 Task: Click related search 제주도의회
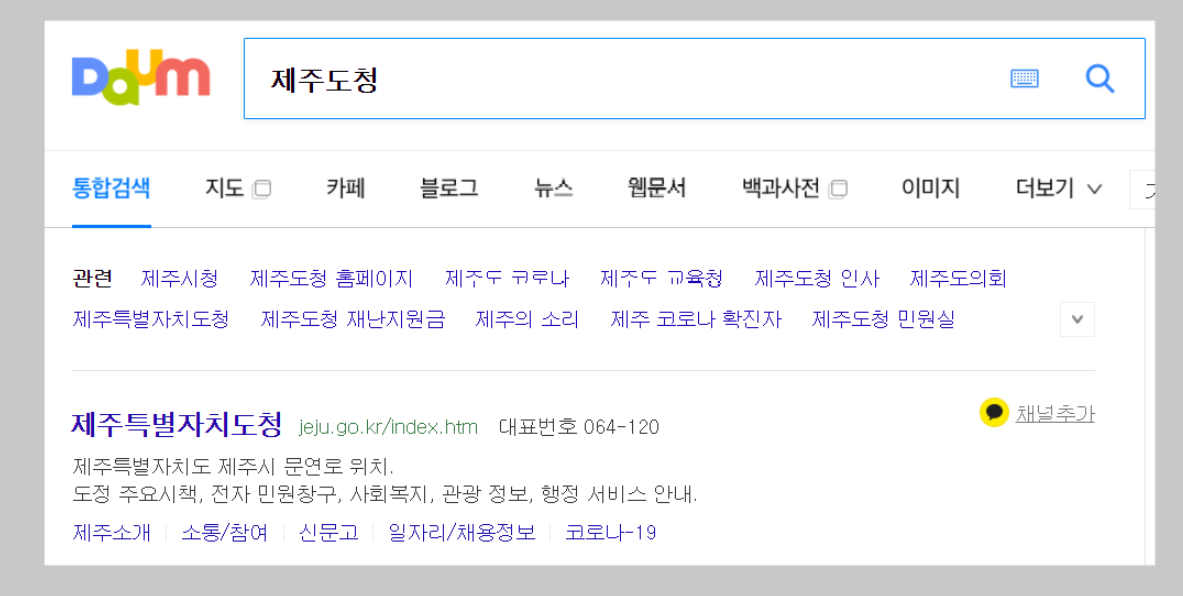coord(957,278)
